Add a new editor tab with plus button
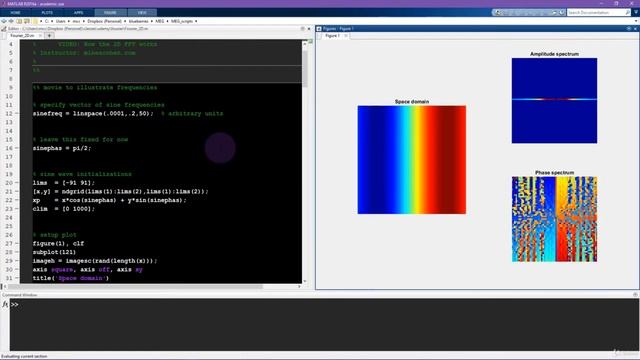The height and width of the screenshot is (360, 640). click(49, 36)
